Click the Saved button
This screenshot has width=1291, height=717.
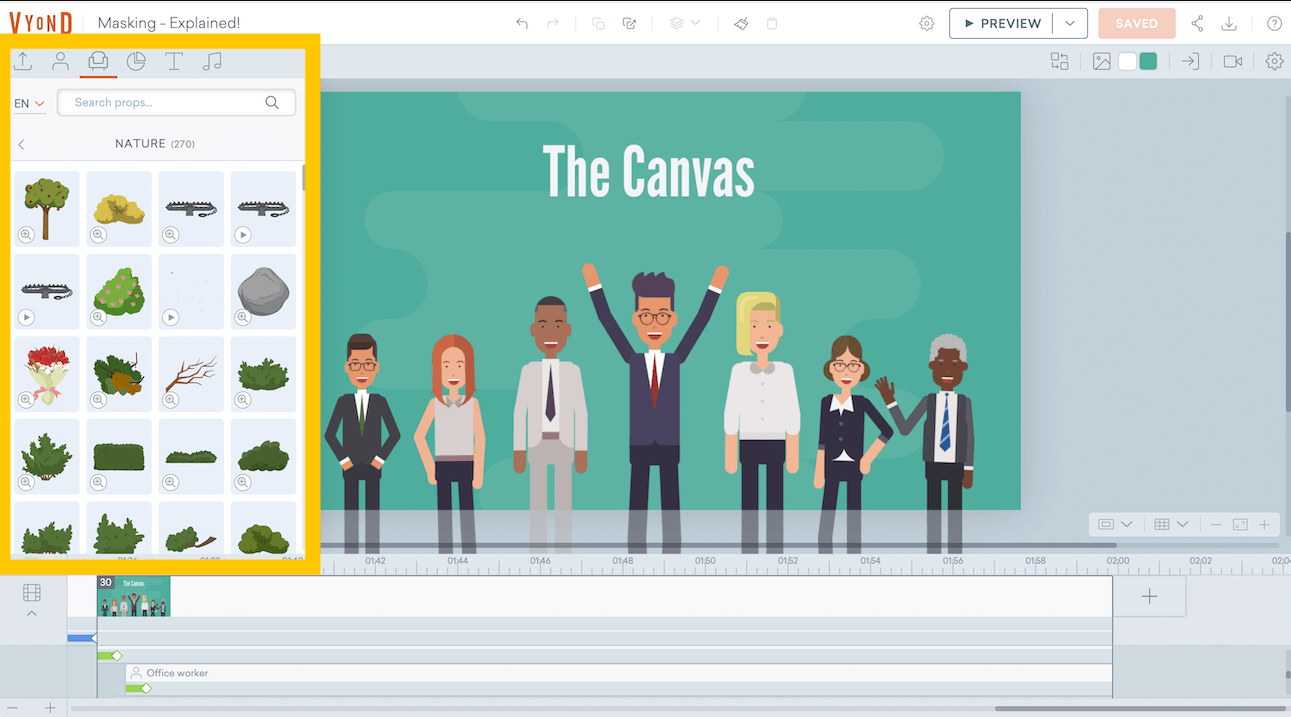[1136, 23]
